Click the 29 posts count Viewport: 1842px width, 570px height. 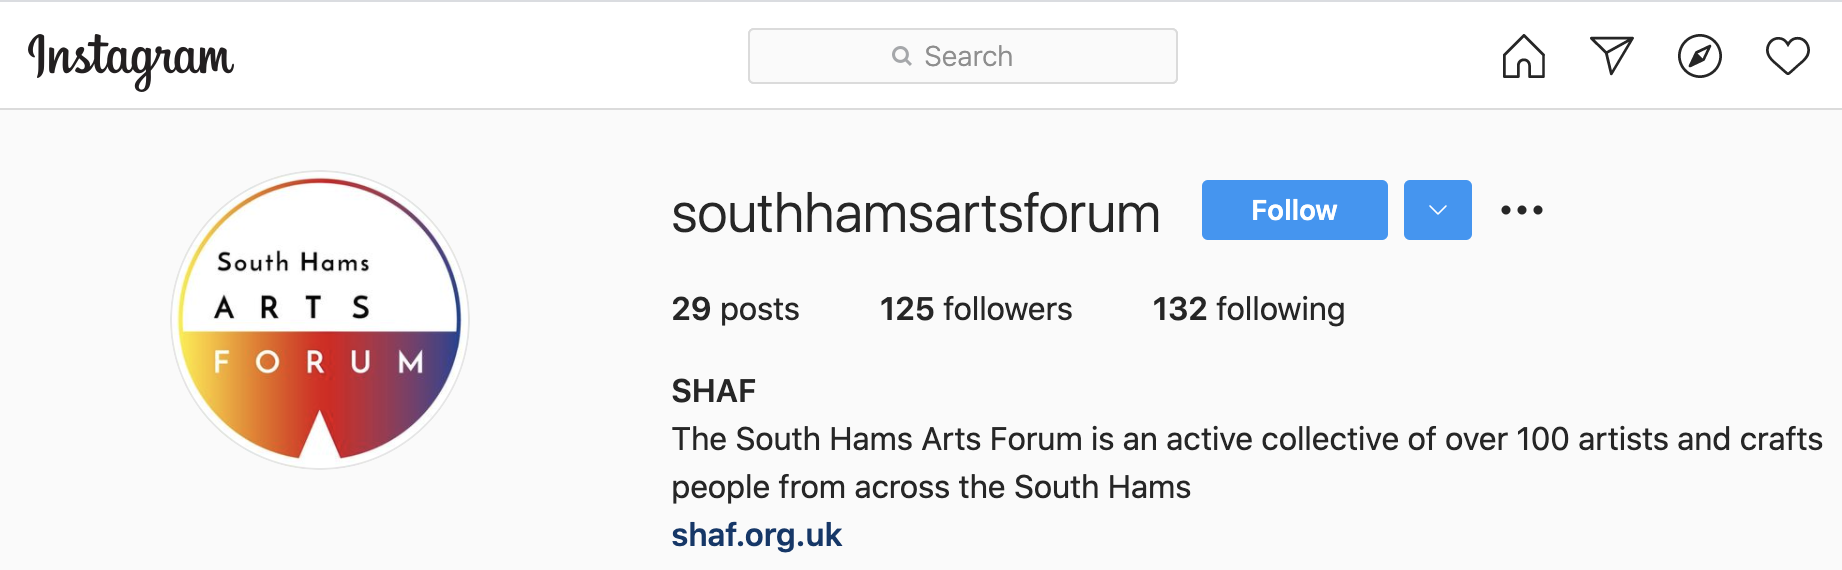(x=735, y=309)
